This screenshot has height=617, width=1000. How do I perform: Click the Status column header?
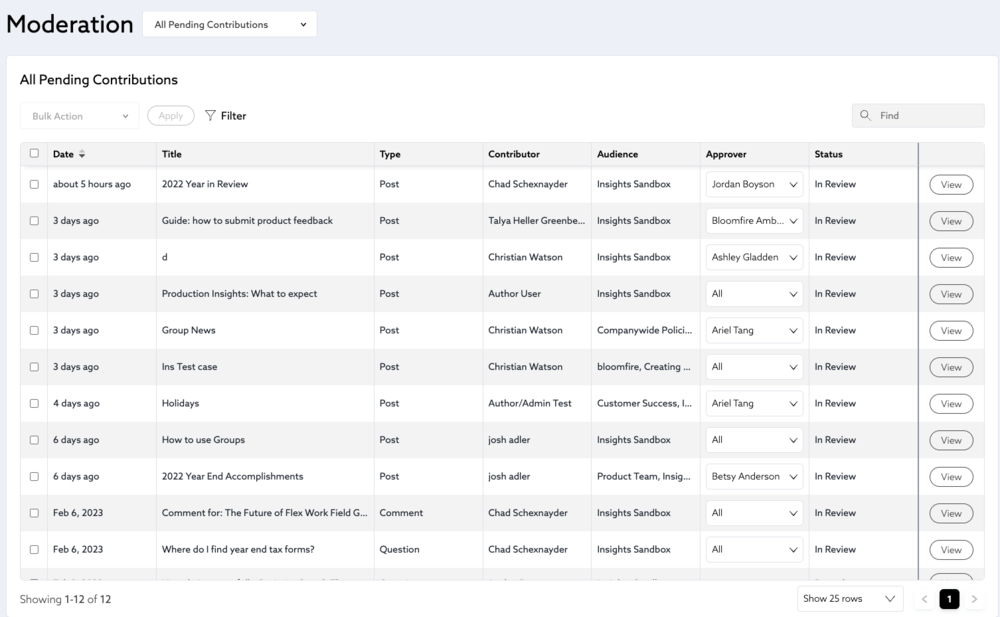(828, 155)
